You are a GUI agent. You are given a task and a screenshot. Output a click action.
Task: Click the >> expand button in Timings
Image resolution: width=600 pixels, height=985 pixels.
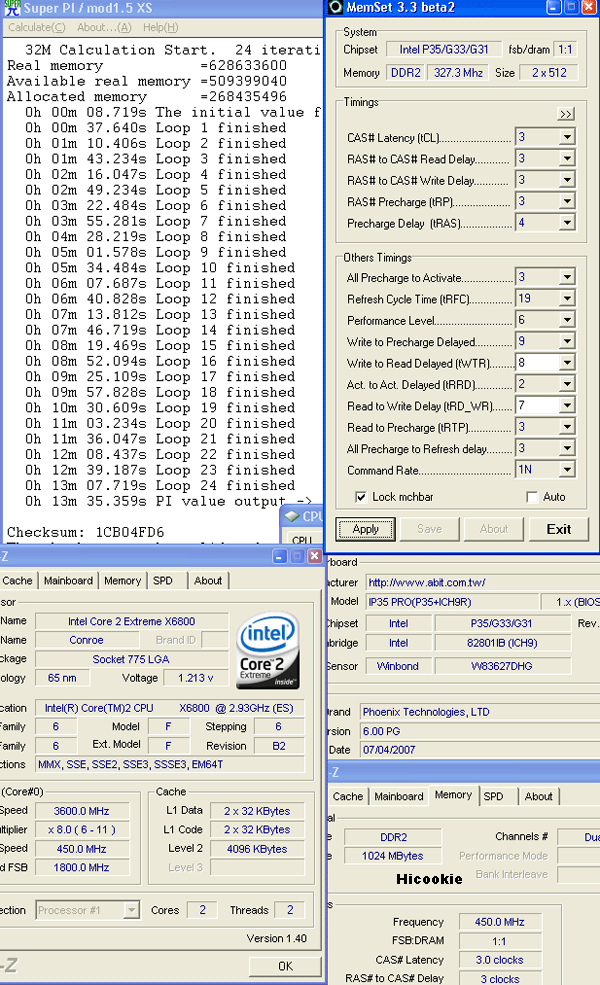(566, 114)
